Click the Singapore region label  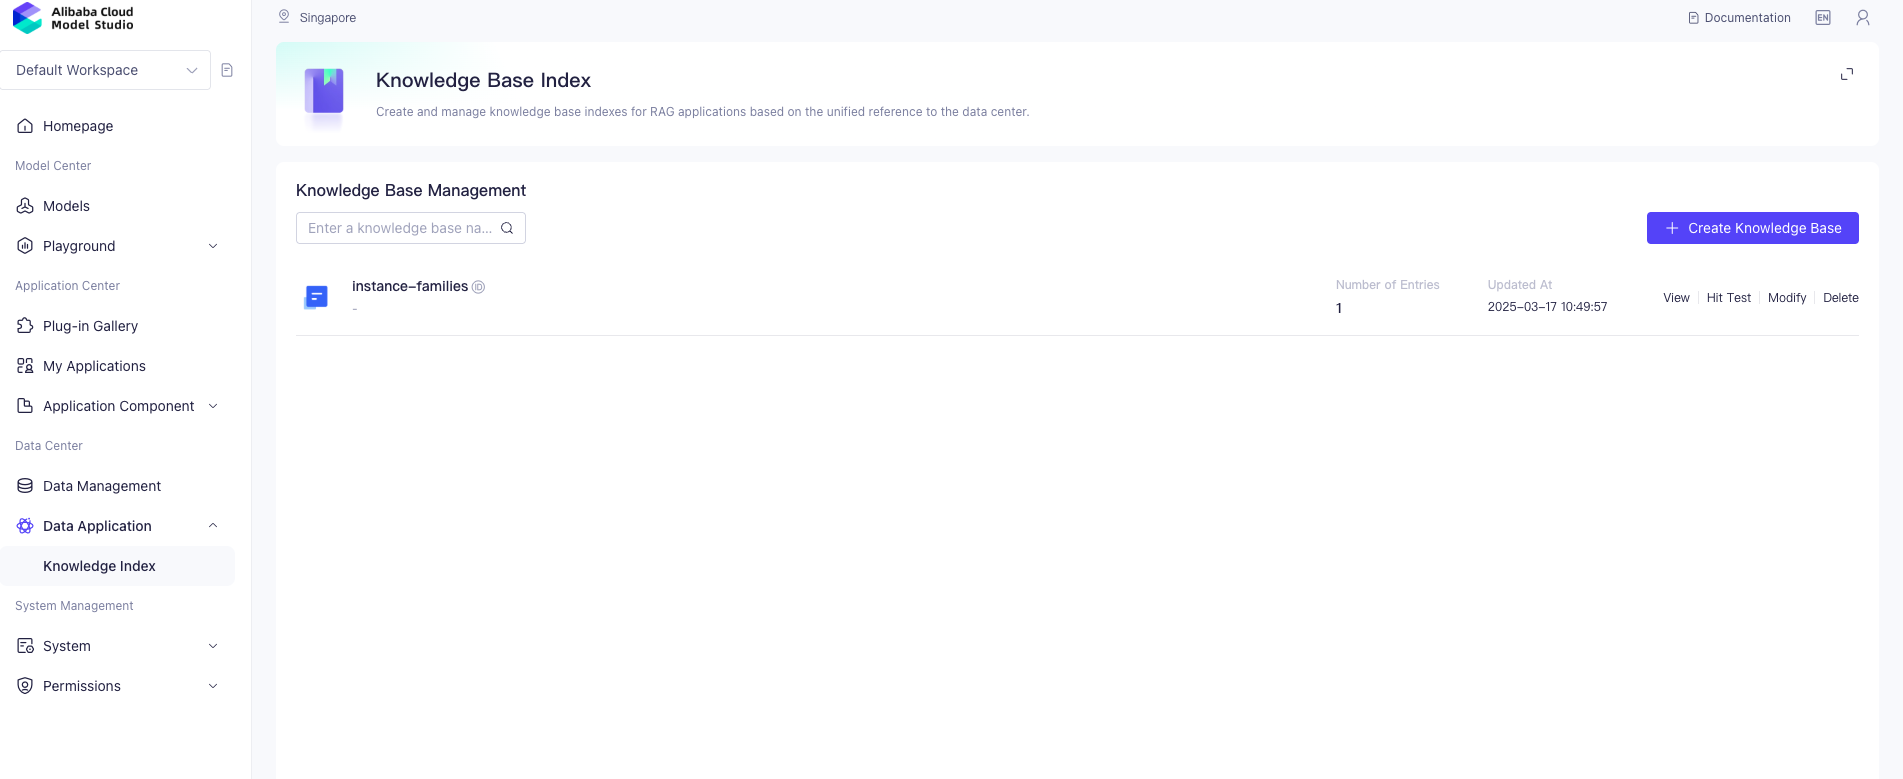328,18
